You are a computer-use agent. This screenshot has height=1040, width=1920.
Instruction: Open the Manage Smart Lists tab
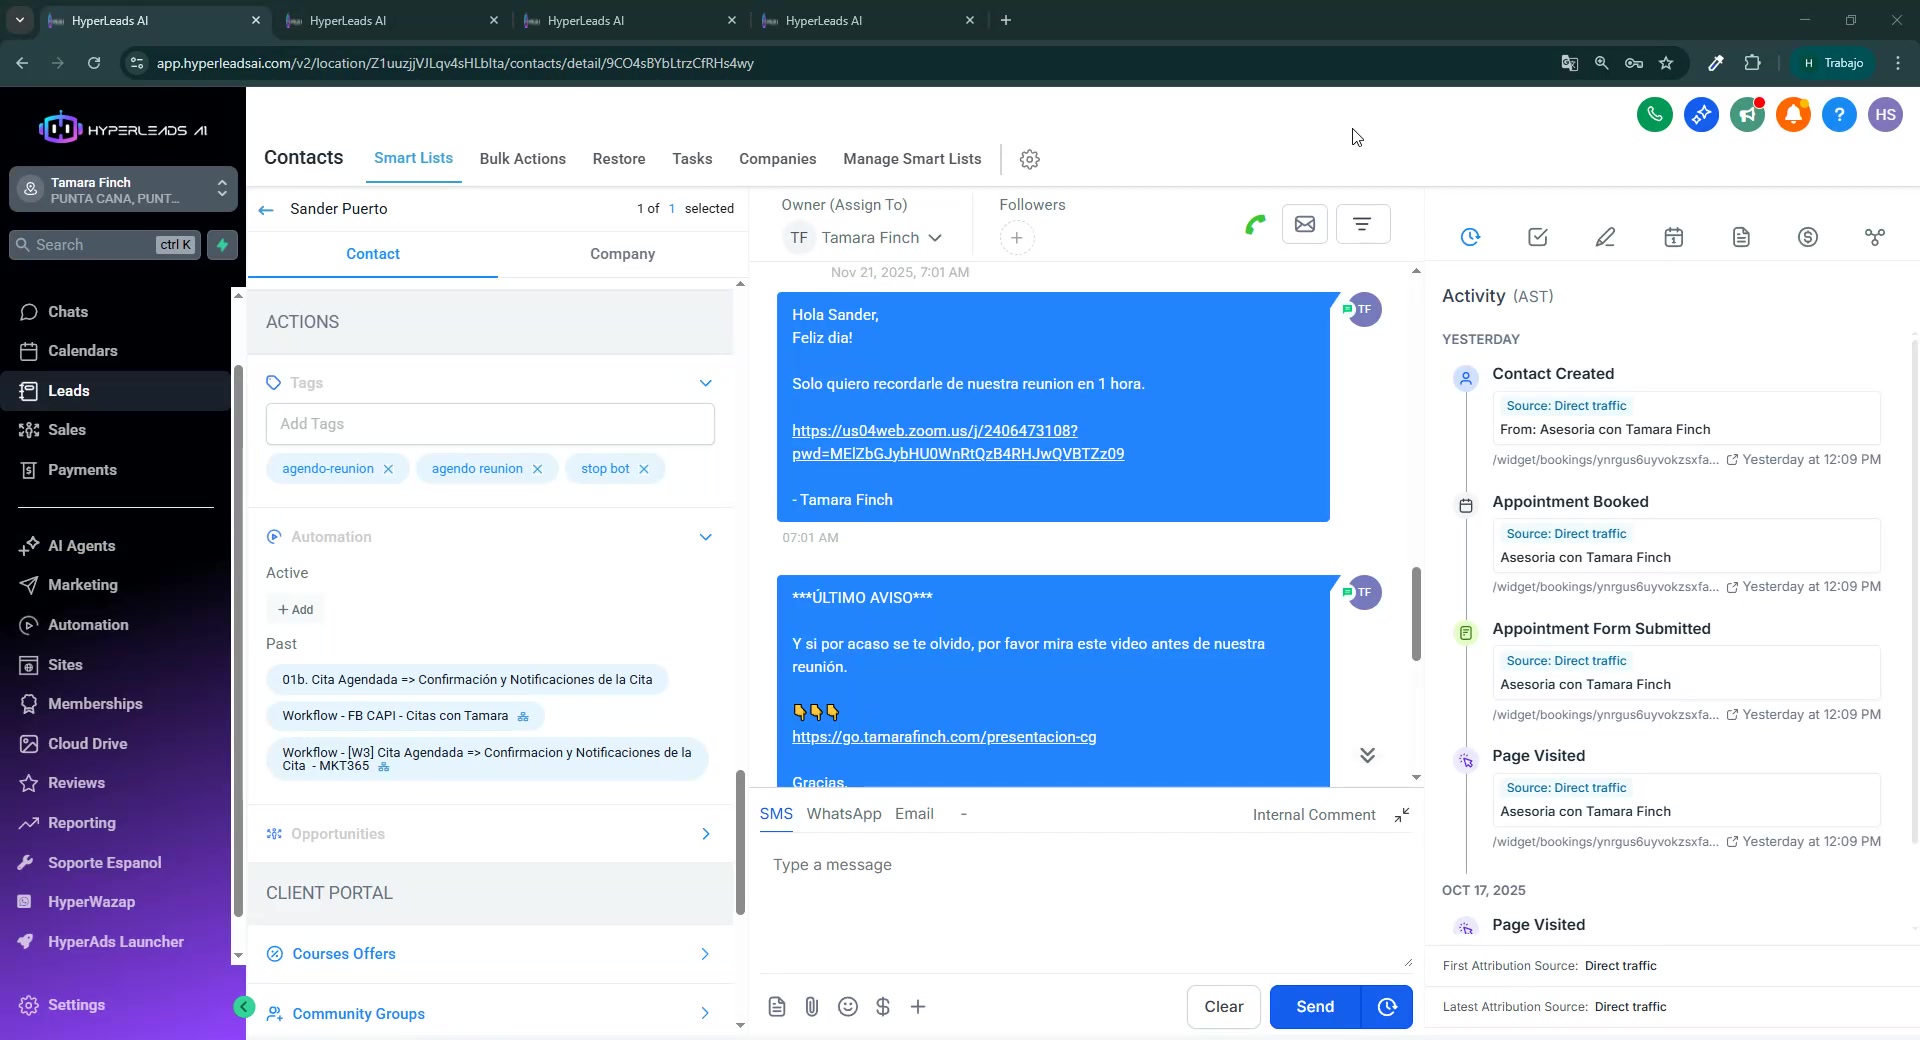tap(912, 159)
